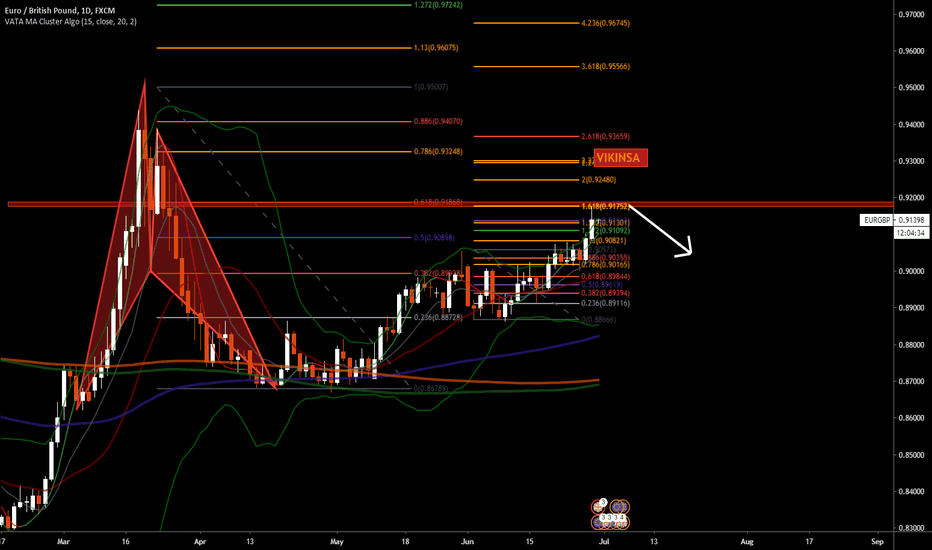932x550 pixels.
Task: Click the 0.93000 price axis label
Action: [911, 161]
